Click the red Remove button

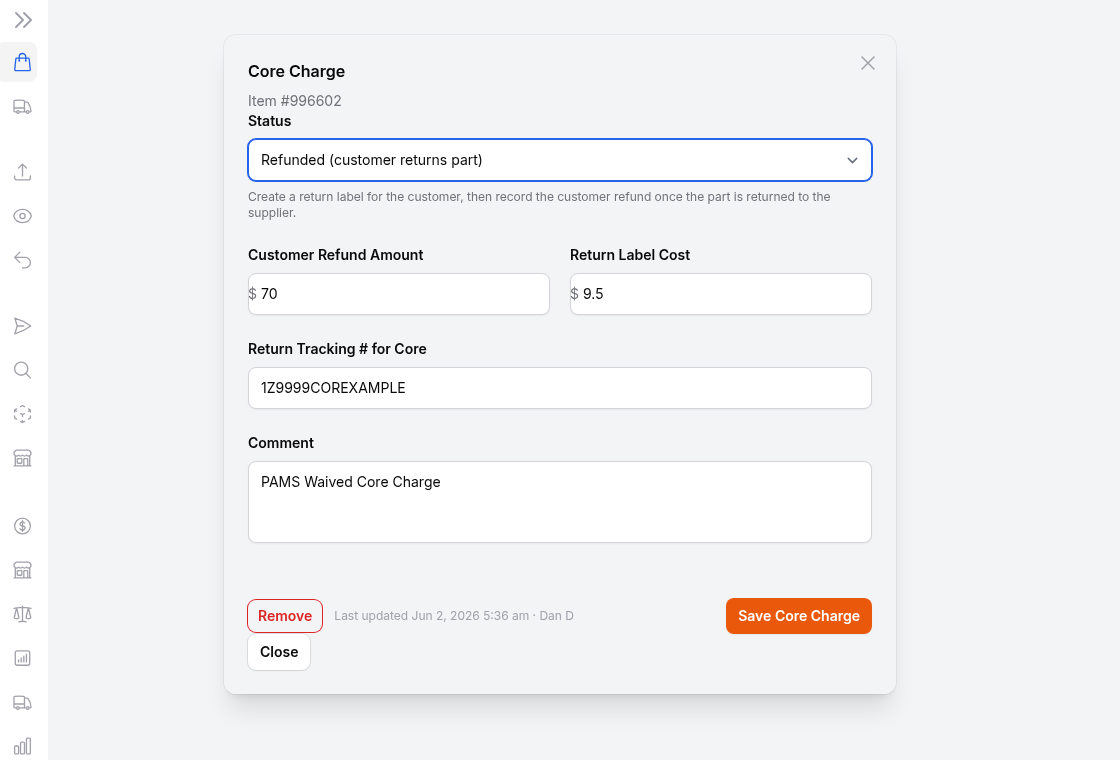click(285, 616)
